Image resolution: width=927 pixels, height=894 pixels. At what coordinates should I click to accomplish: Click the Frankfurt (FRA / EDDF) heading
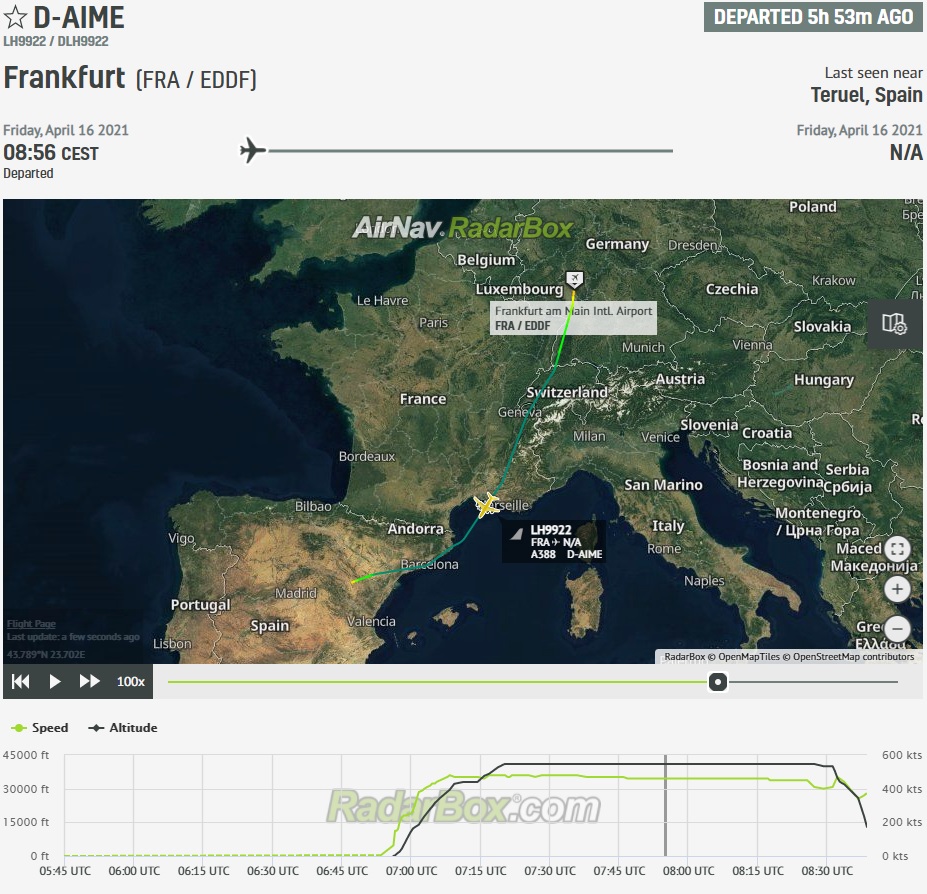(130, 78)
